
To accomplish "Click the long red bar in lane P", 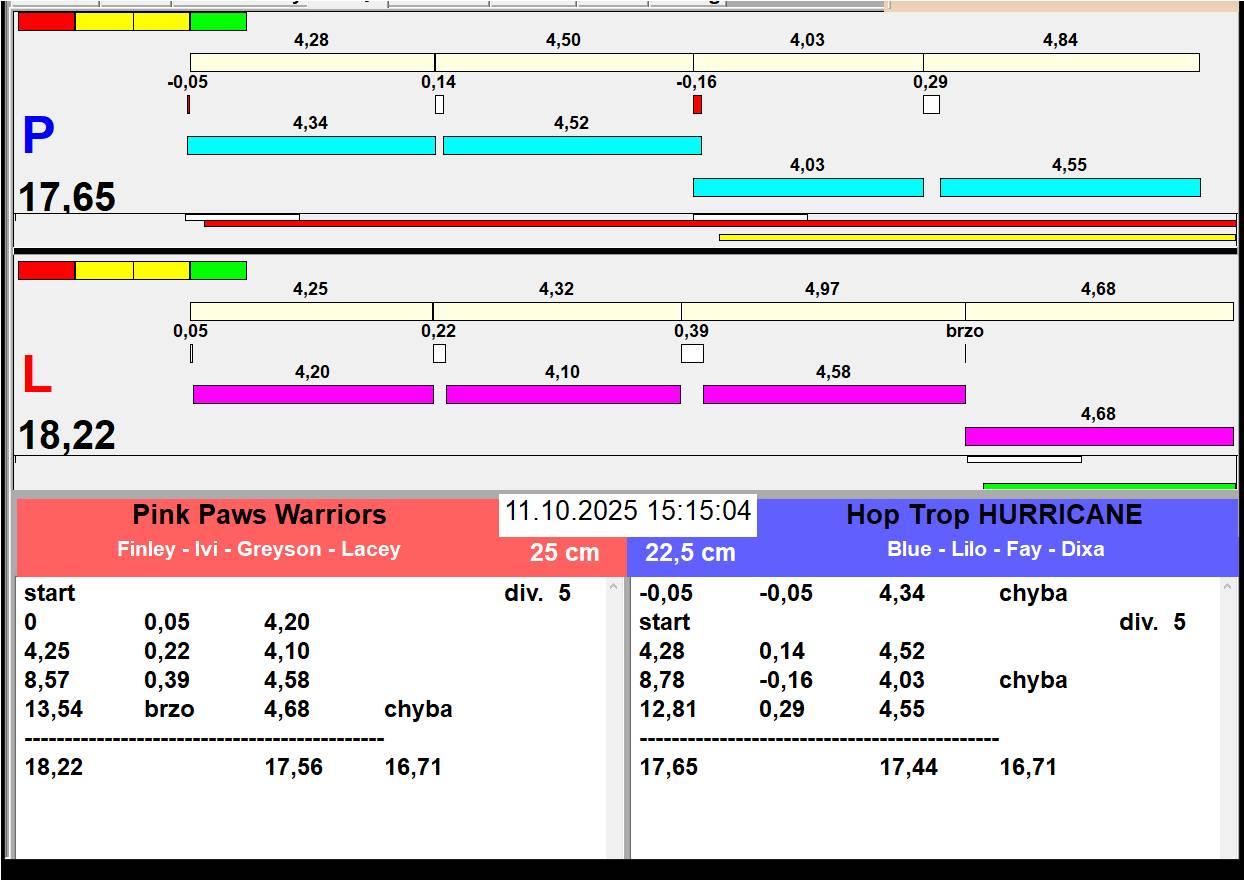I will (720, 223).
